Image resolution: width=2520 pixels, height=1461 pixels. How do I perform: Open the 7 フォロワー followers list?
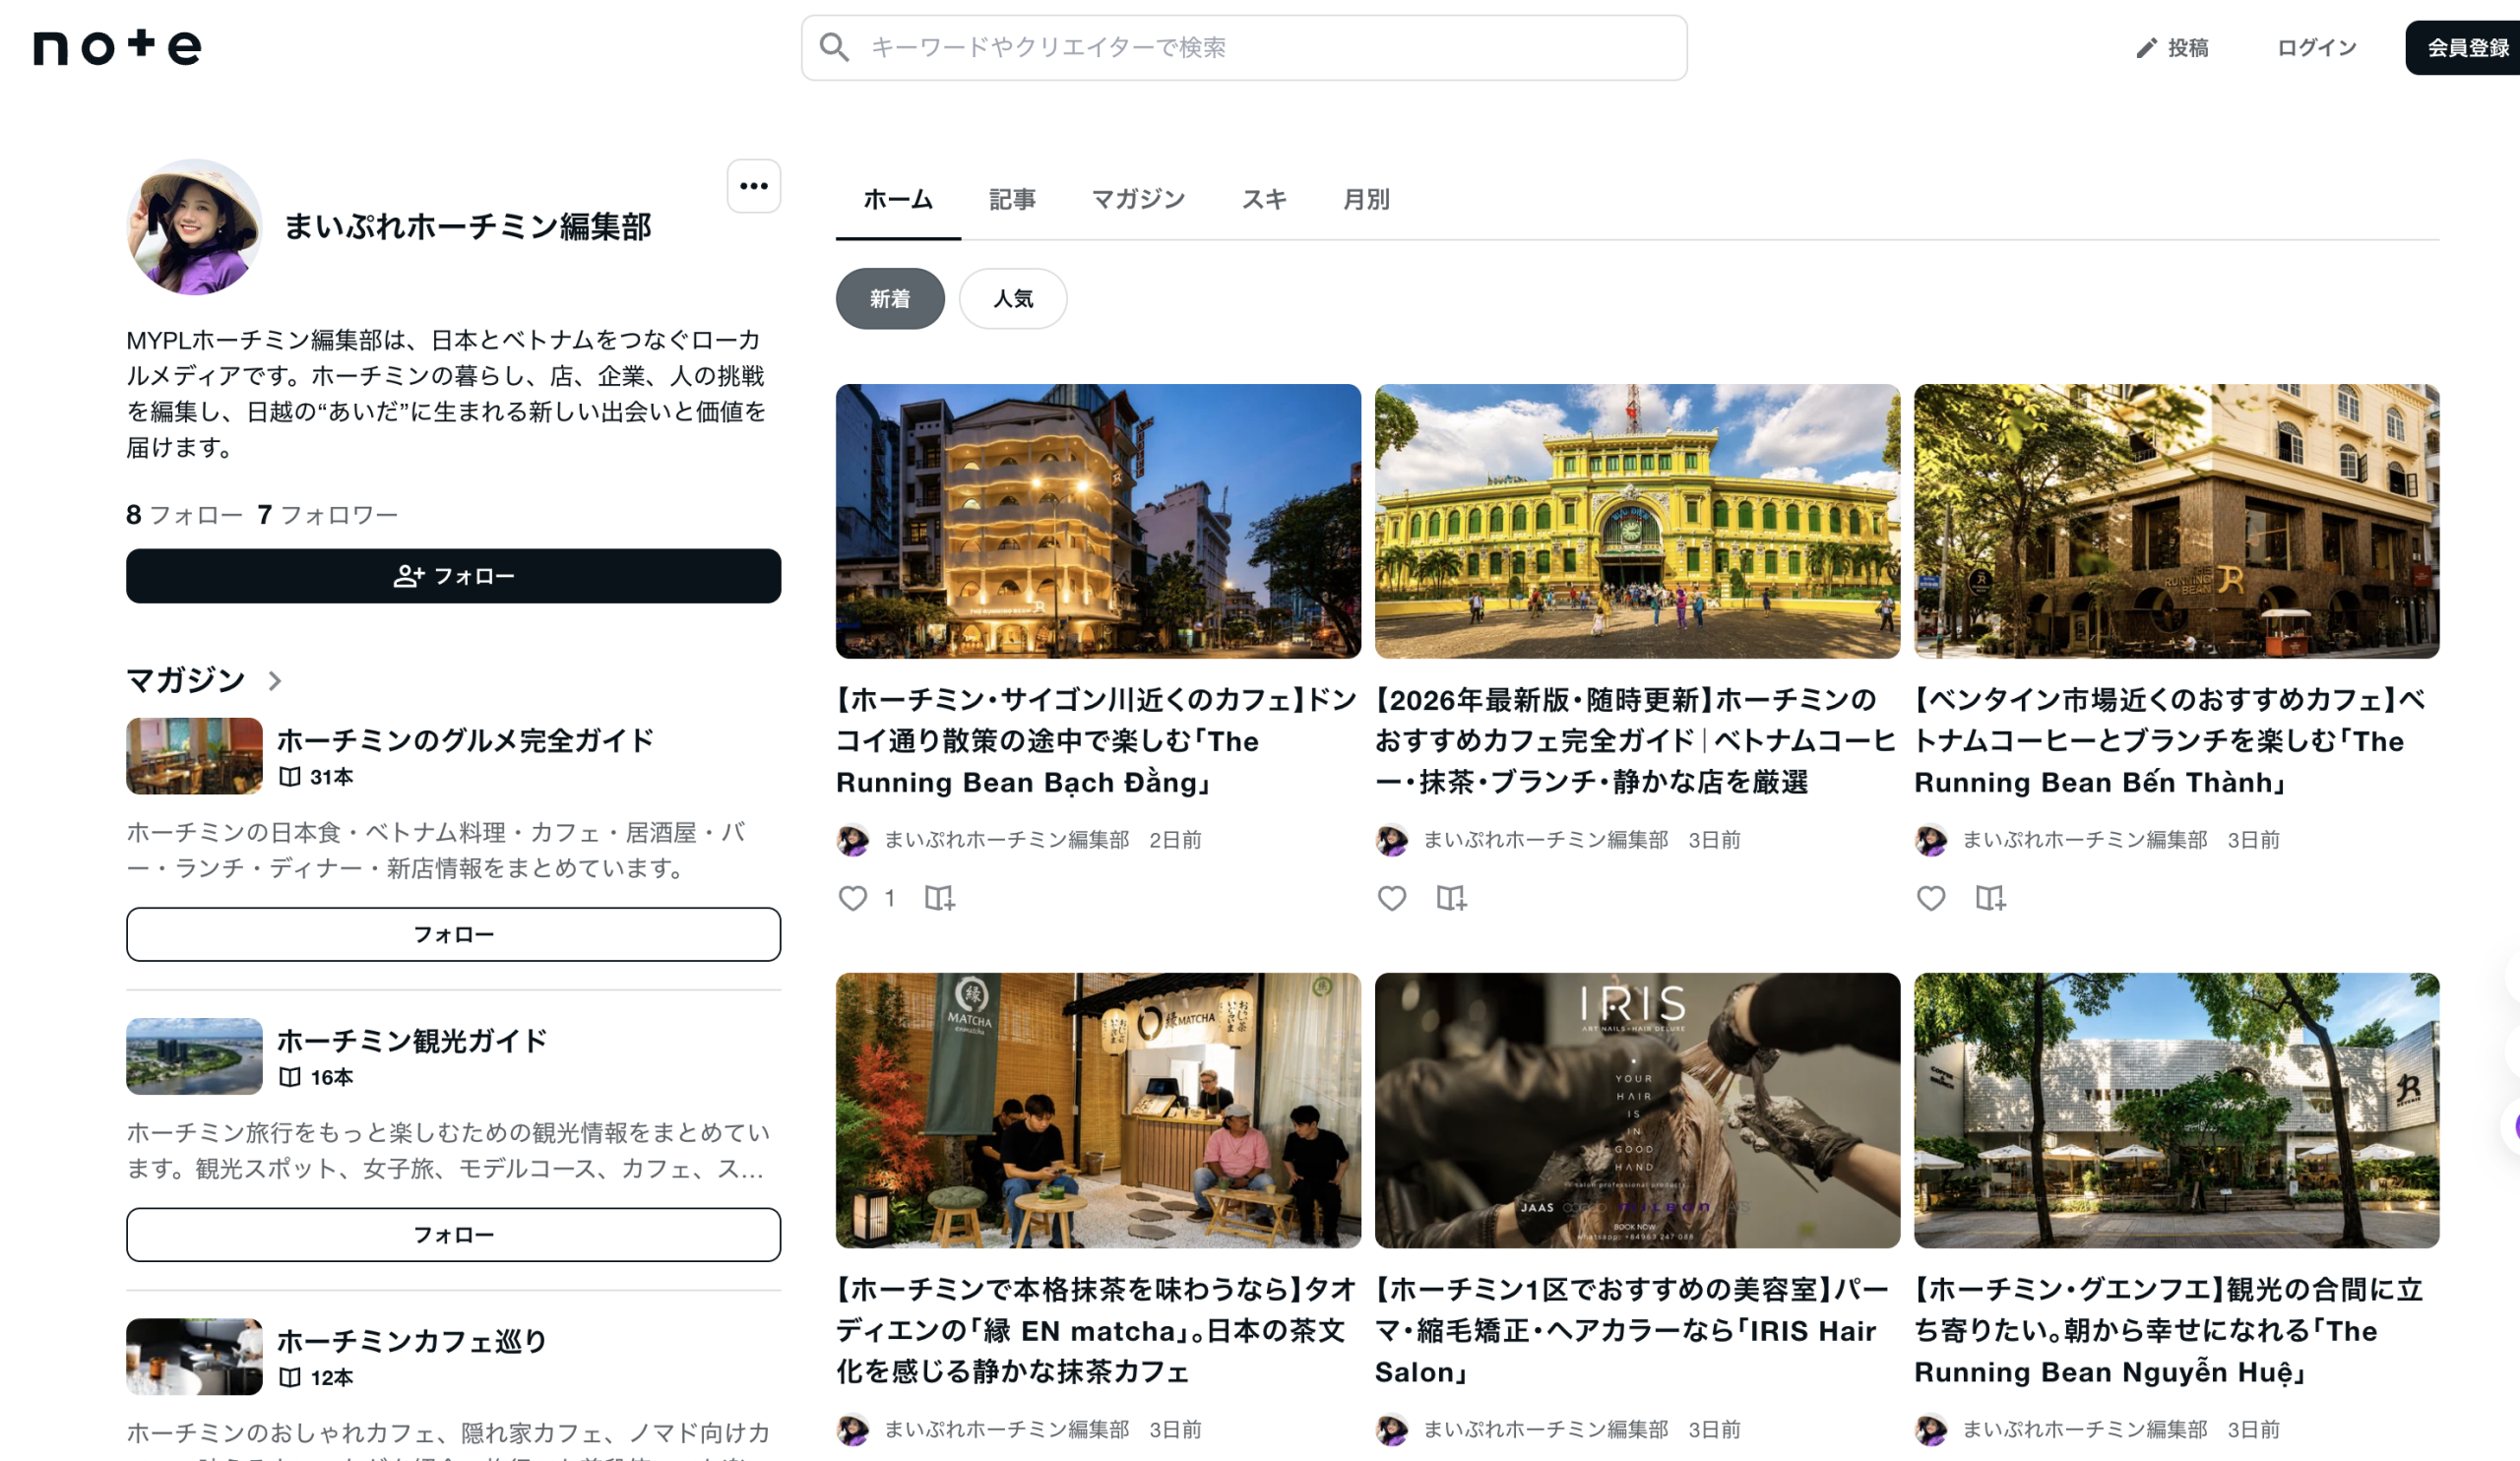click(328, 515)
